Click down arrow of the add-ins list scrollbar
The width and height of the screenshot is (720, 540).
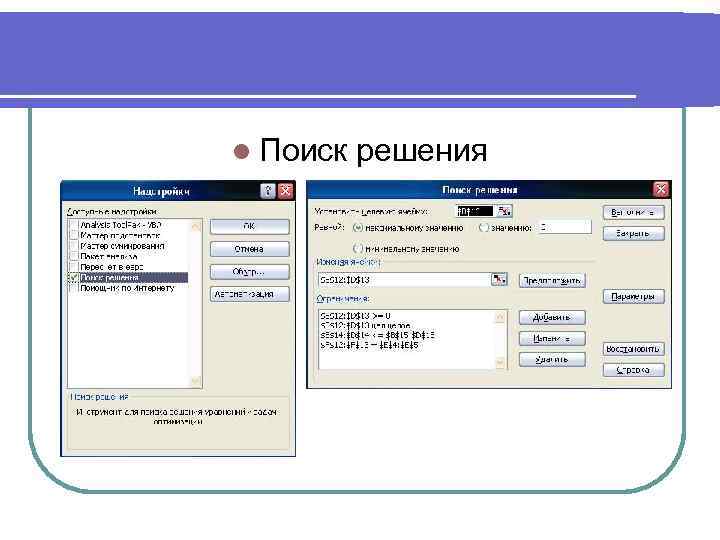pos(196,381)
